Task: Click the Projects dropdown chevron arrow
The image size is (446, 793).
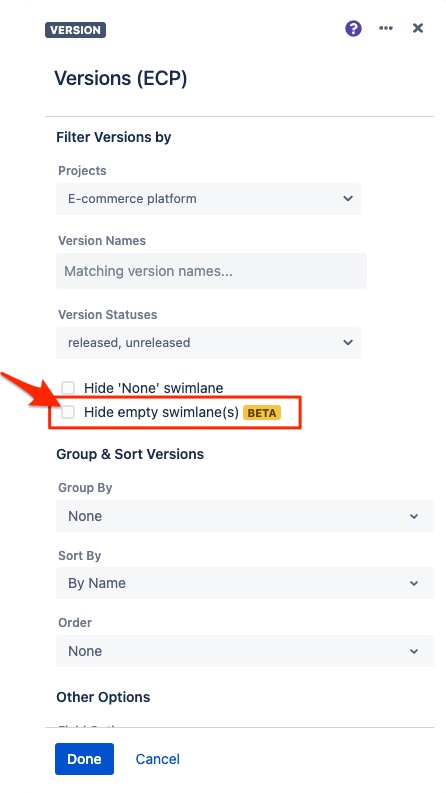Action: [348, 199]
